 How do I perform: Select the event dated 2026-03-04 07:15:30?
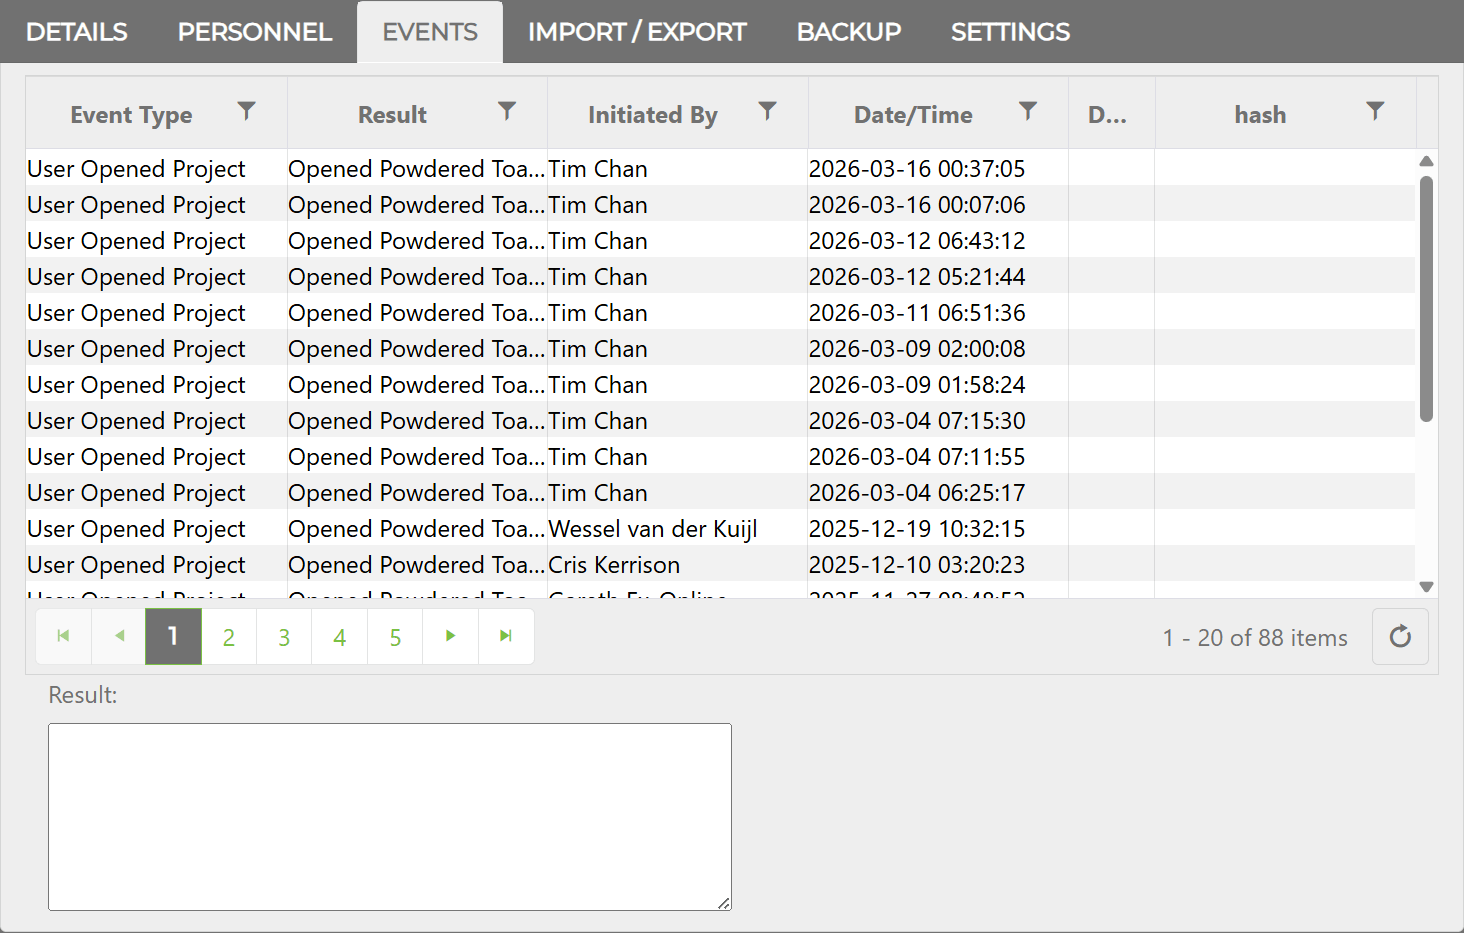click(x=720, y=420)
